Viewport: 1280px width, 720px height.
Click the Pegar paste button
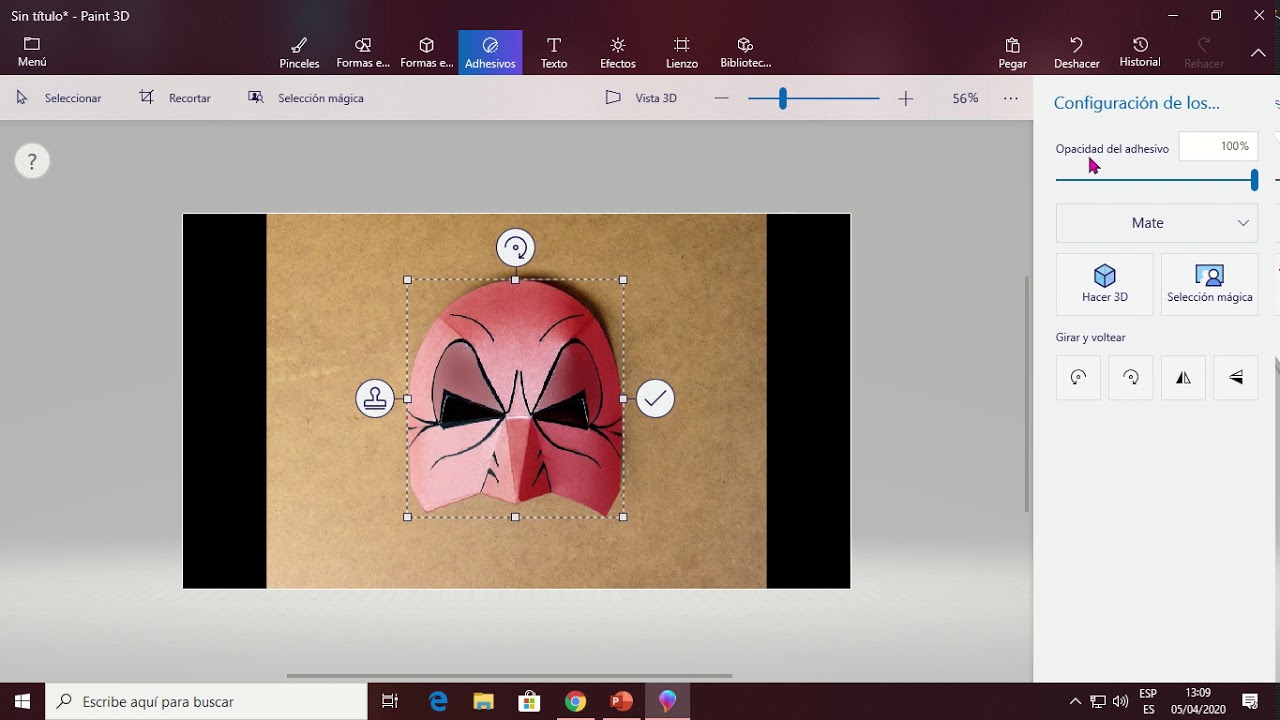[1012, 53]
